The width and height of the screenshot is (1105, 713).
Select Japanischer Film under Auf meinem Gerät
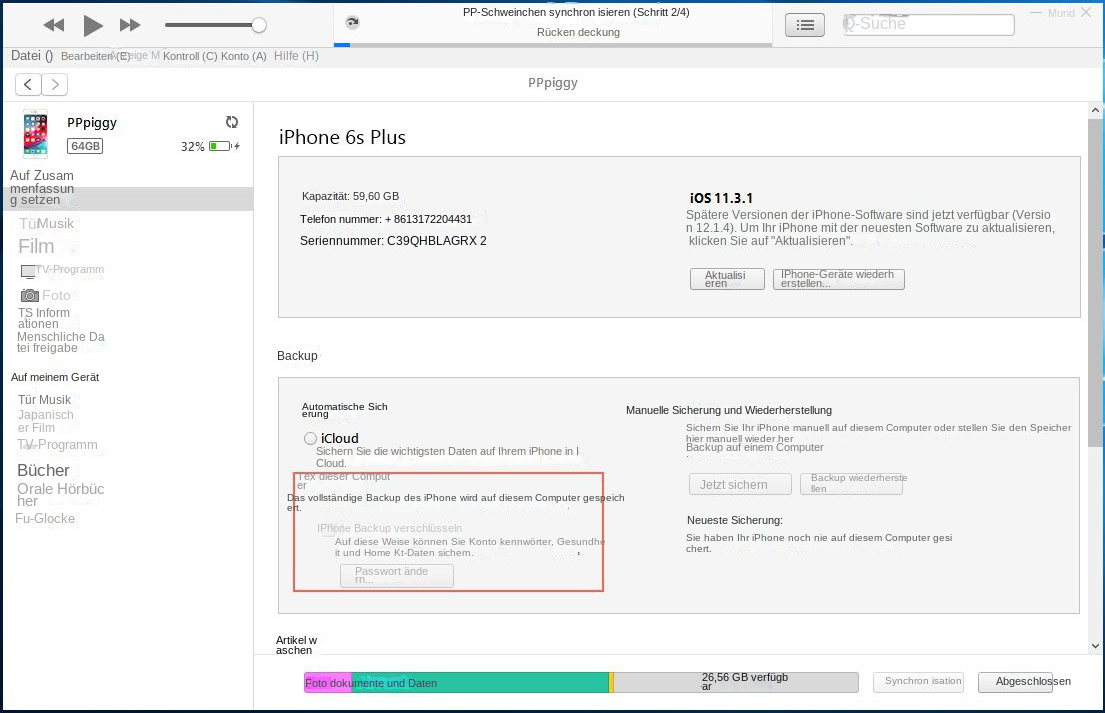pyautogui.click(x=46, y=421)
